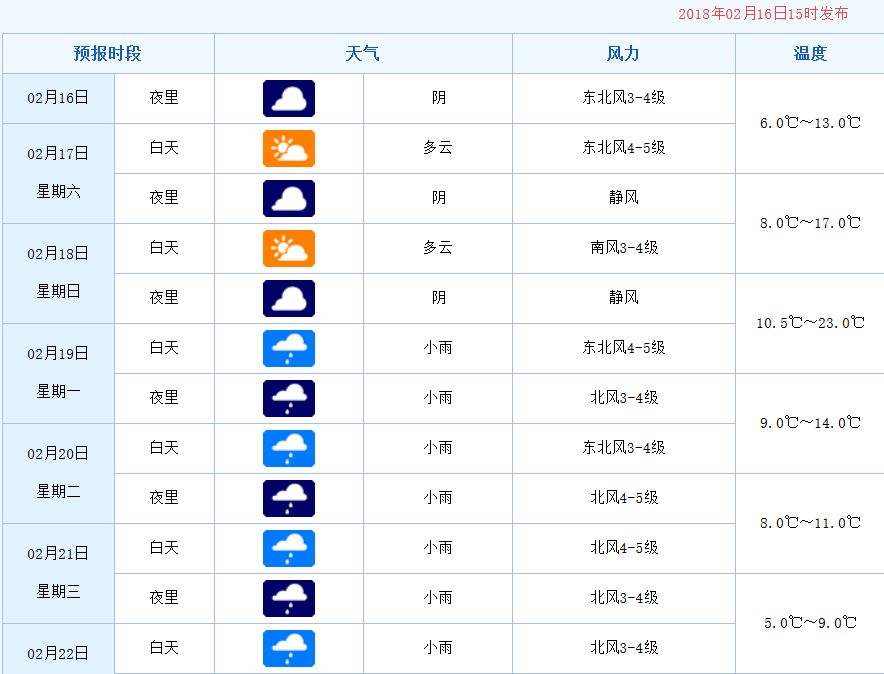Click the overcast icon for 02月17日 night
Image resolution: width=884 pixels, height=674 pixels.
tap(289, 198)
